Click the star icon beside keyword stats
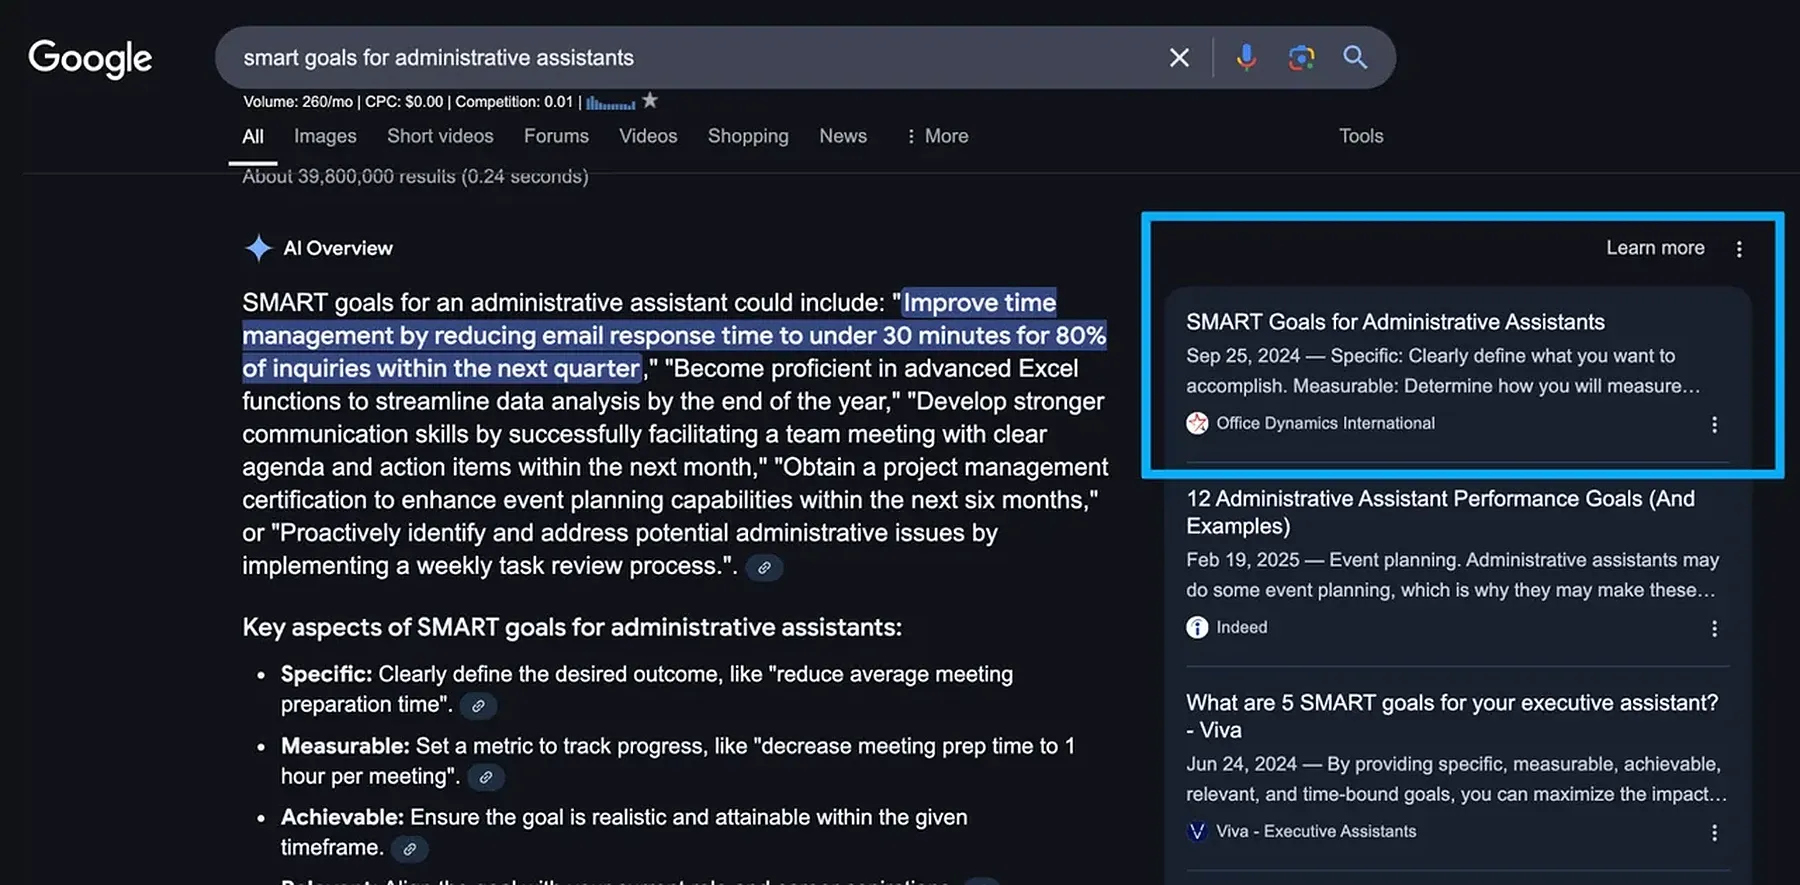Image resolution: width=1800 pixels, height=885 pixels. tap(650, 100)
